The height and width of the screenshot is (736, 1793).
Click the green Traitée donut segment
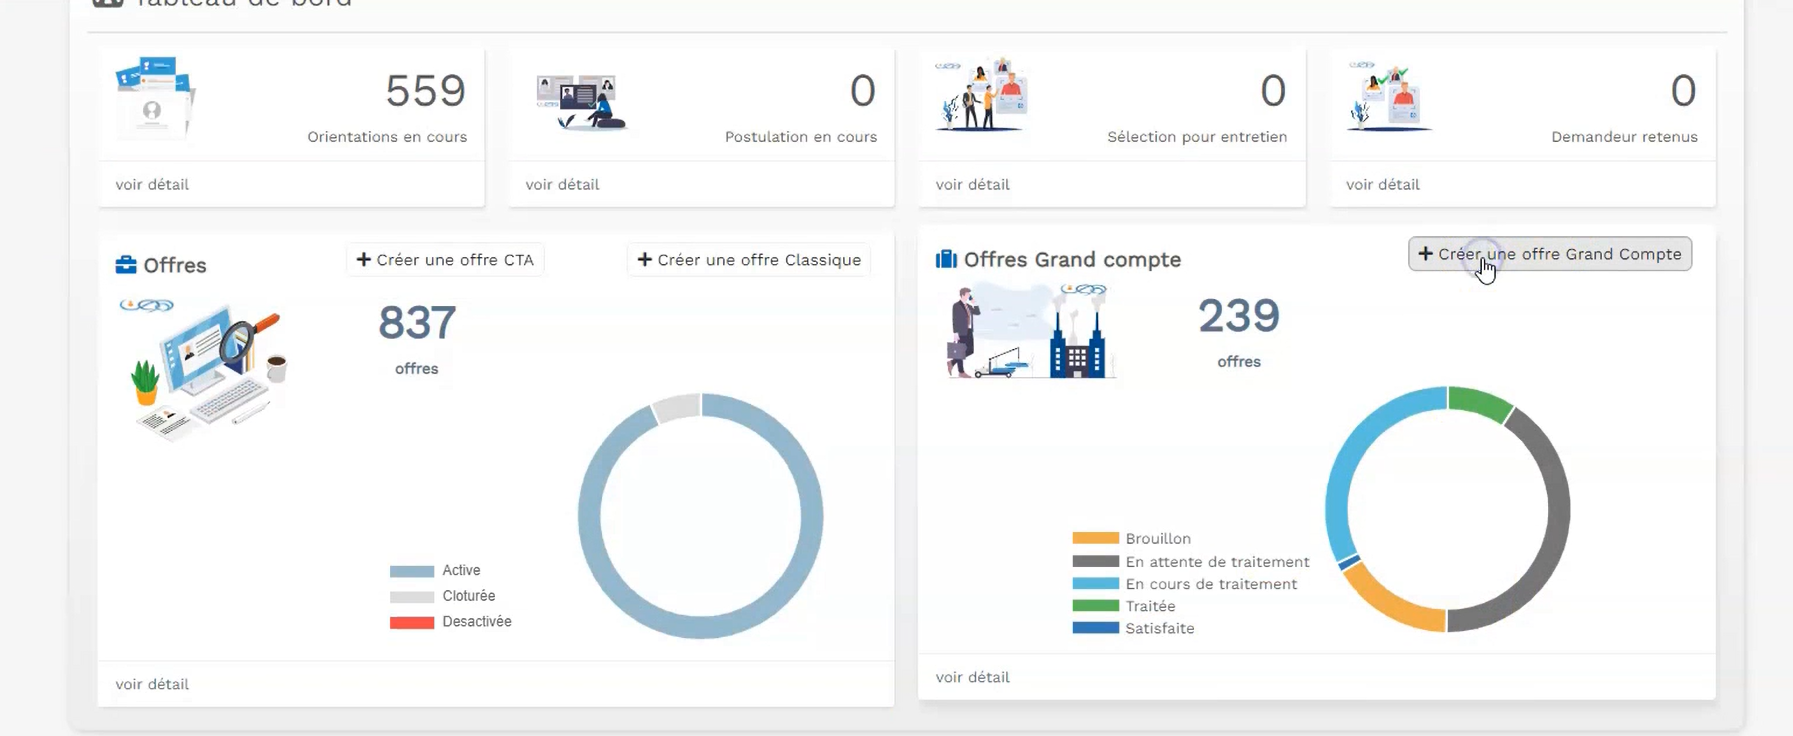click(x=1480, y=402)
